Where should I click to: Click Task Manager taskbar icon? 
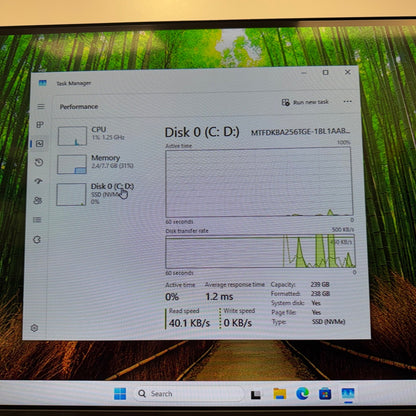tap(348, 394)
